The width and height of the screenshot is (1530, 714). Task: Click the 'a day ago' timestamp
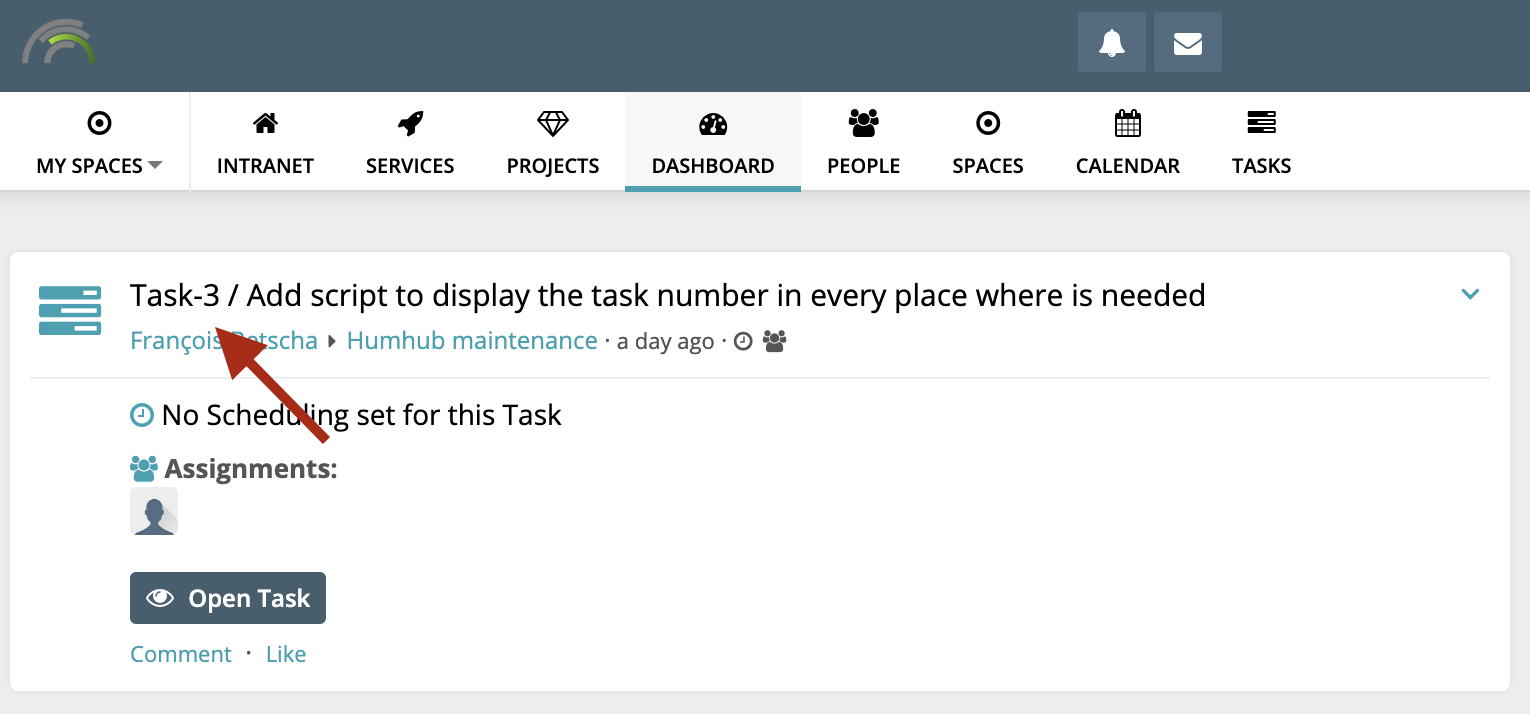coord(665,342)
